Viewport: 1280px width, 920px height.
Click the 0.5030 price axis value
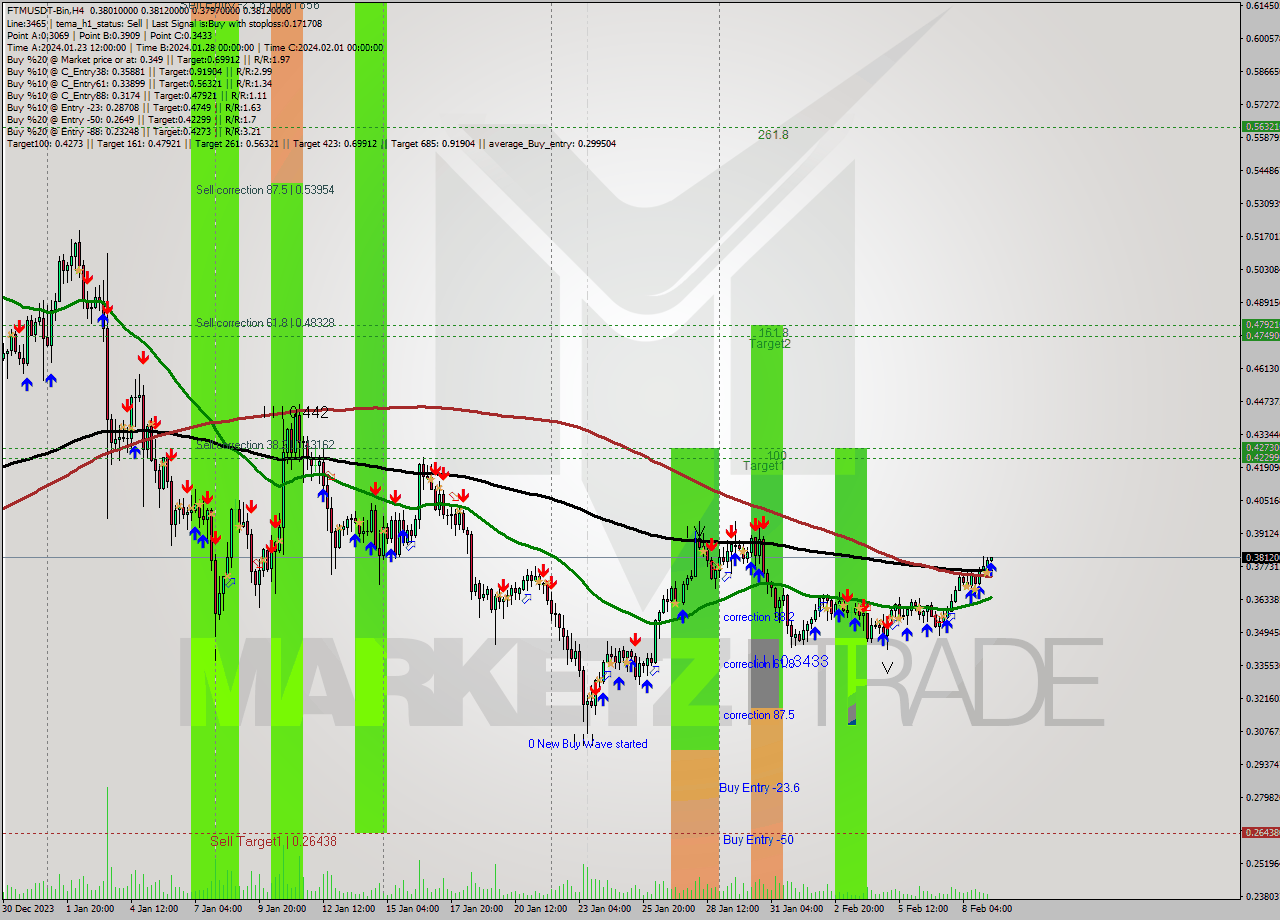[x=1262, y=269]
